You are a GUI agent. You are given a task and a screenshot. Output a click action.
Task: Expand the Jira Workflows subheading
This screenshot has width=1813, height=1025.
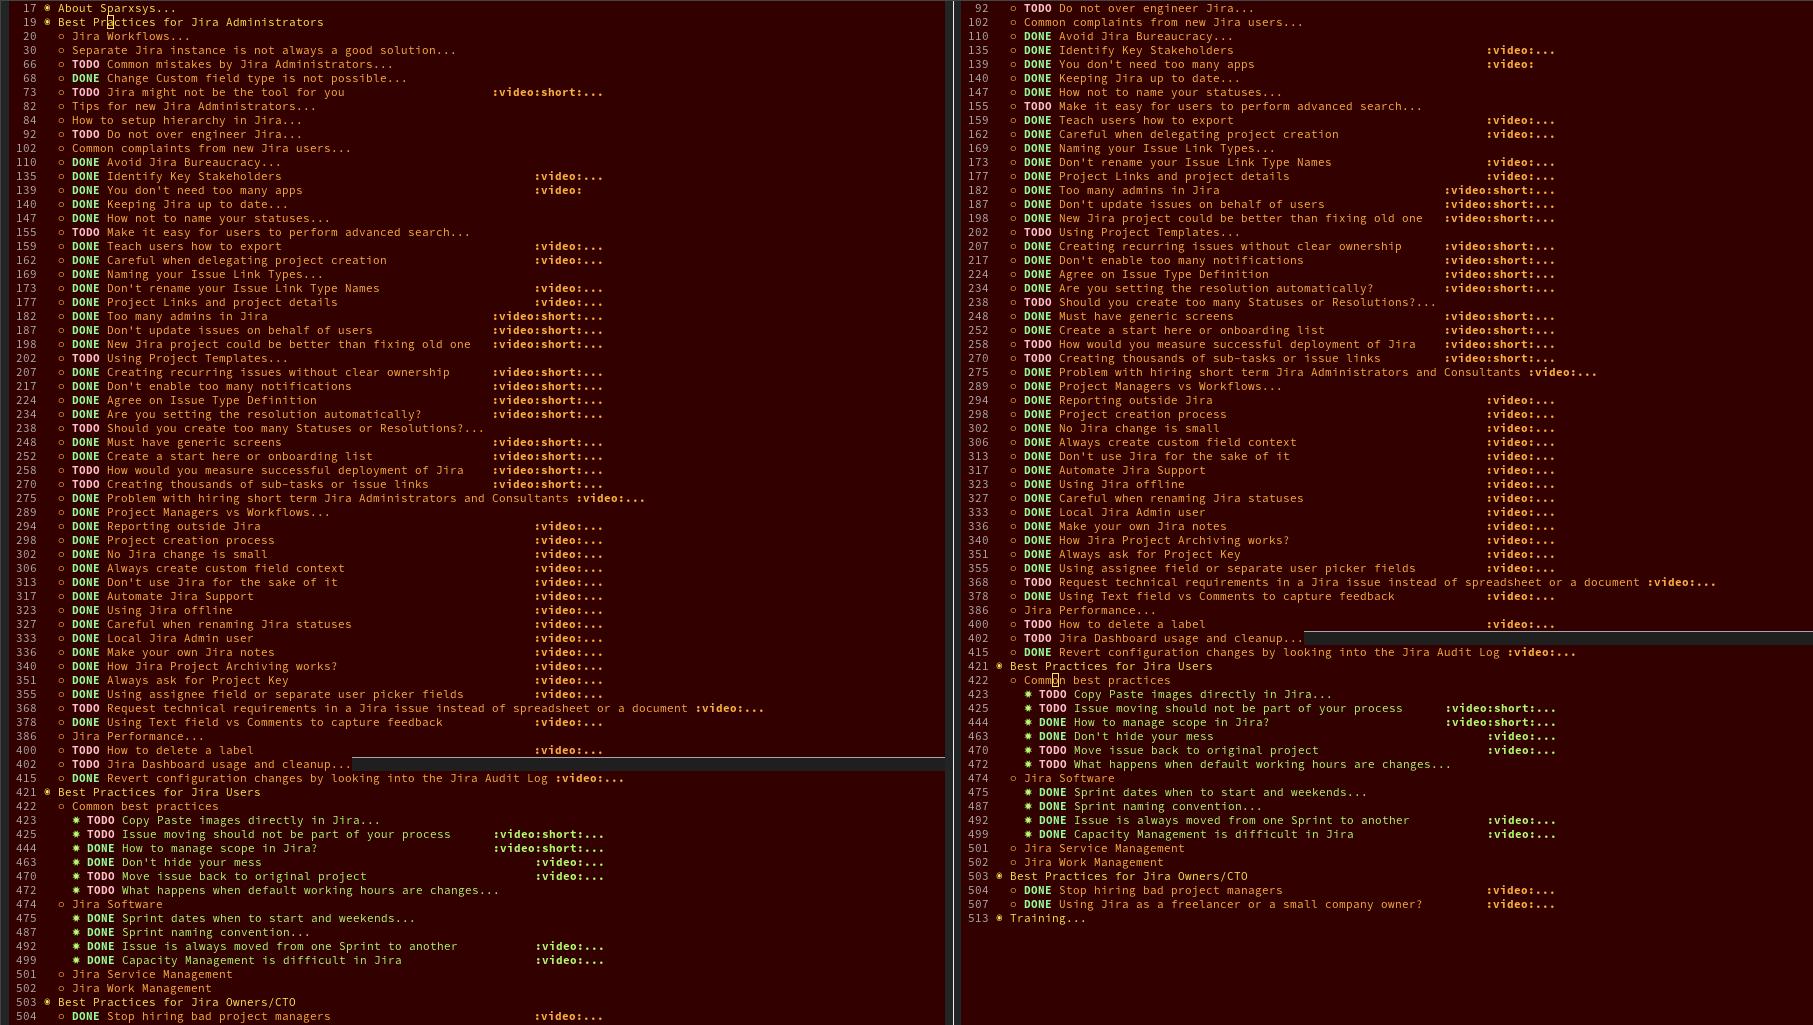pyautogui.click(x=130, y=36)
